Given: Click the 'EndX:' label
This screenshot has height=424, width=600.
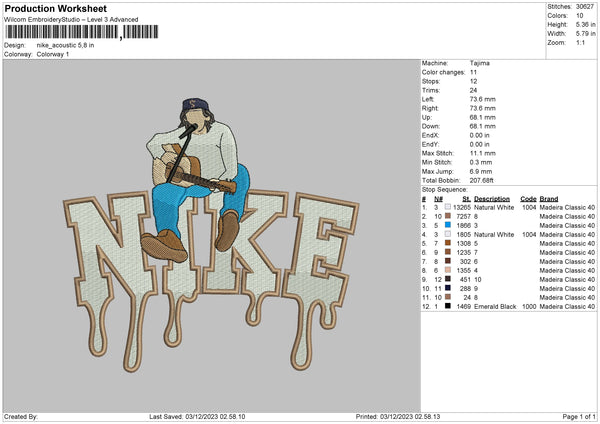Looking at the screenshot, I should point(430,135).
